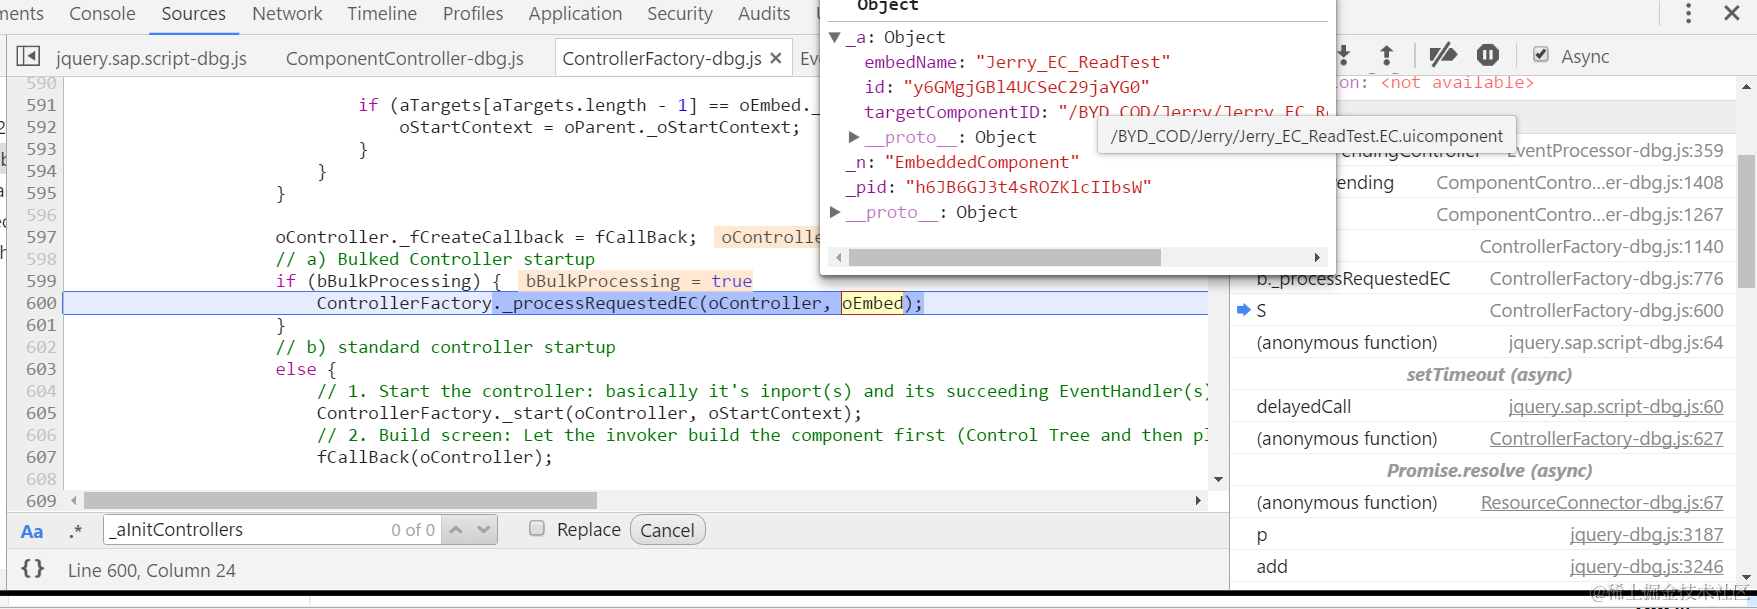Open link EventProcessor-dbg.js:359
The image size is (1757, 609).
click(x=1614, y=151)
